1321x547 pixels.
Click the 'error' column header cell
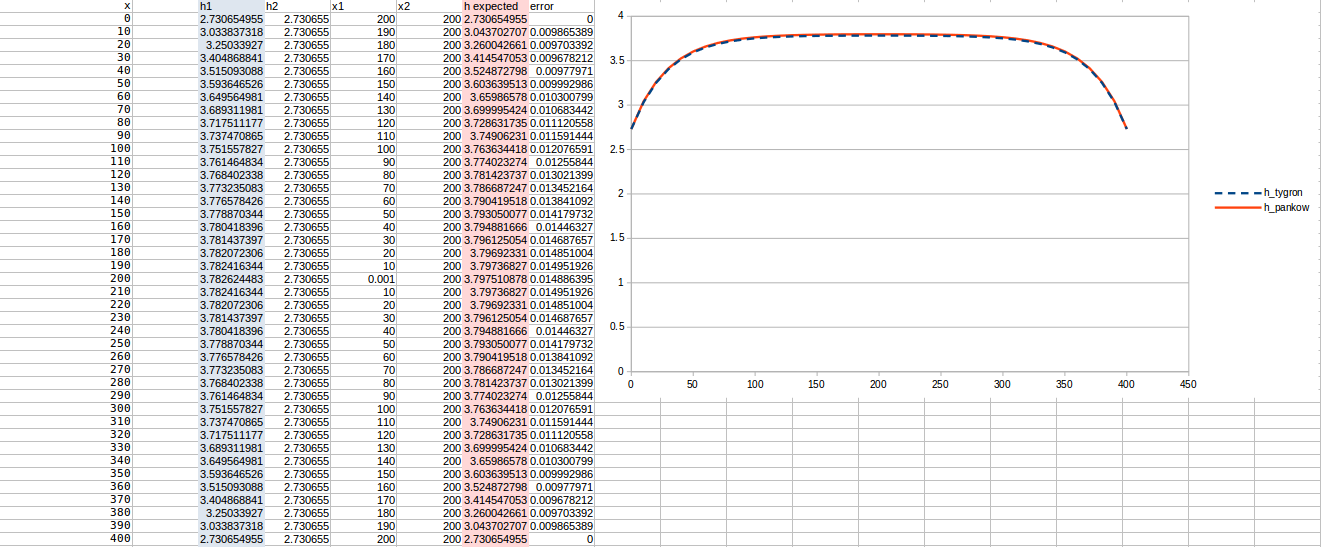tap(561, 6)
